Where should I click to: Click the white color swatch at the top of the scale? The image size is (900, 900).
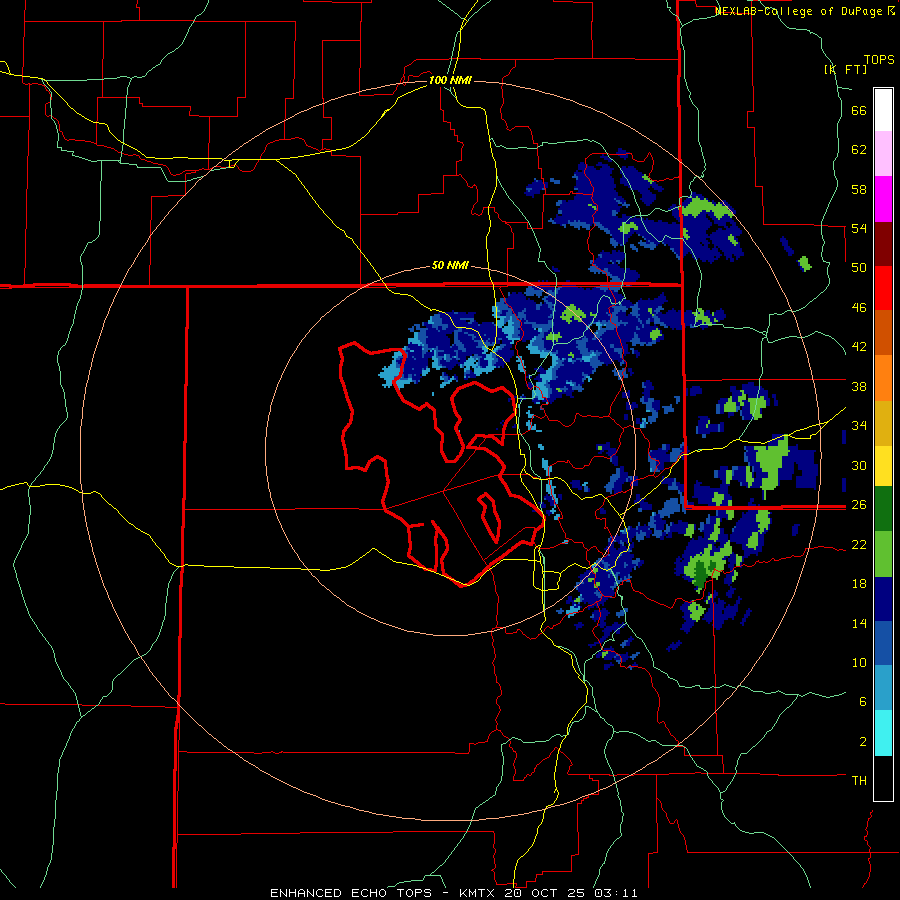pyautogui.click(x=883, y=110)
